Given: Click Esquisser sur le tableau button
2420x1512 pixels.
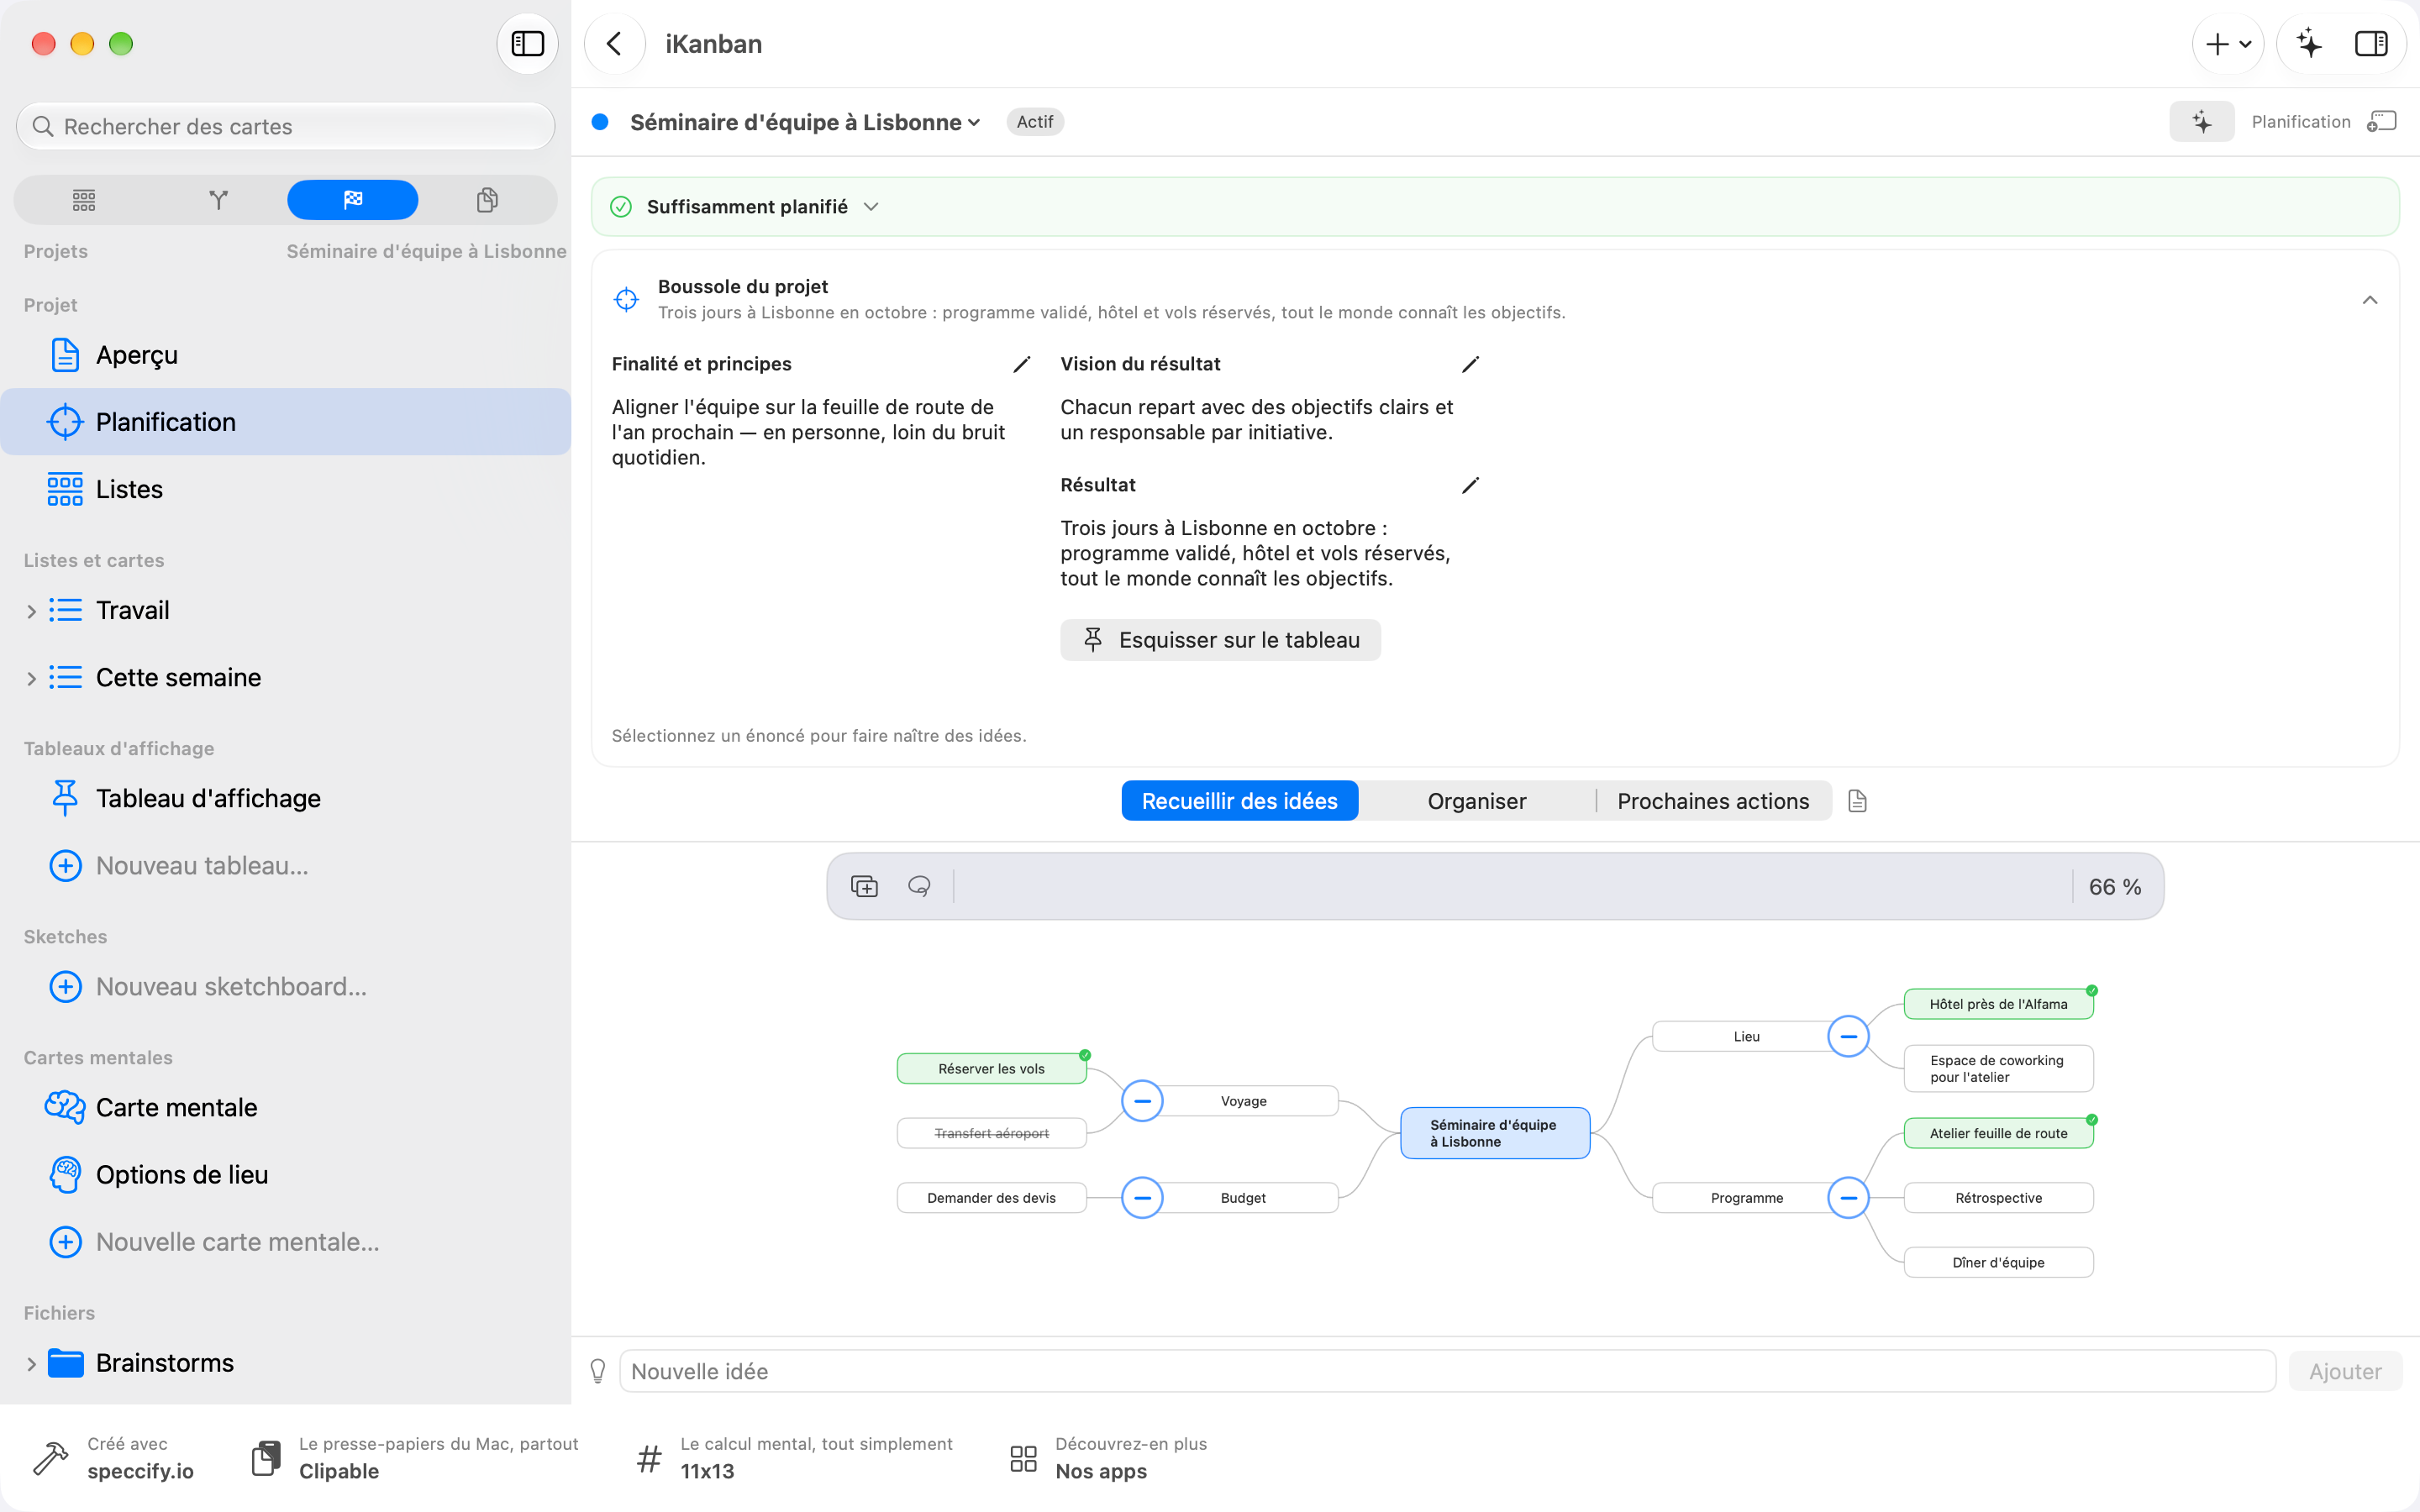Looking at the screenshot, I should click(1220, 640).
